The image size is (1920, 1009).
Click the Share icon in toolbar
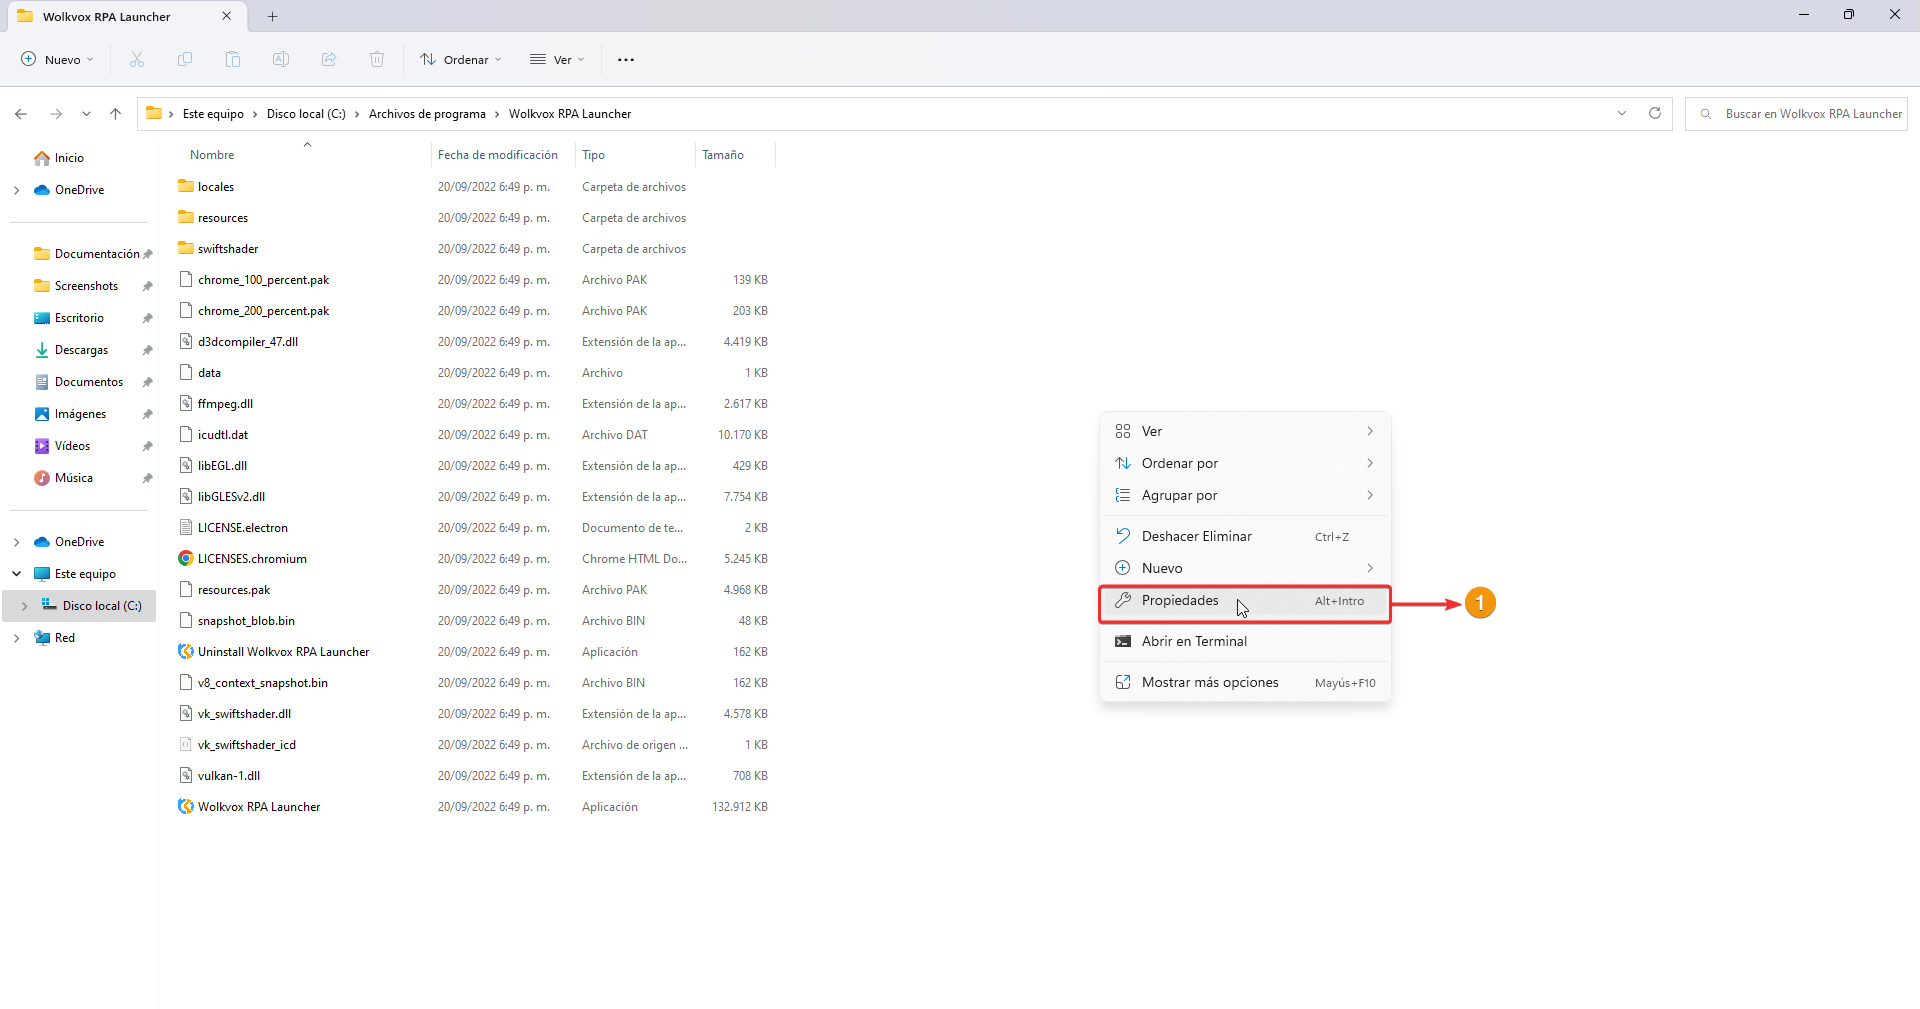[x=329, y=59]
